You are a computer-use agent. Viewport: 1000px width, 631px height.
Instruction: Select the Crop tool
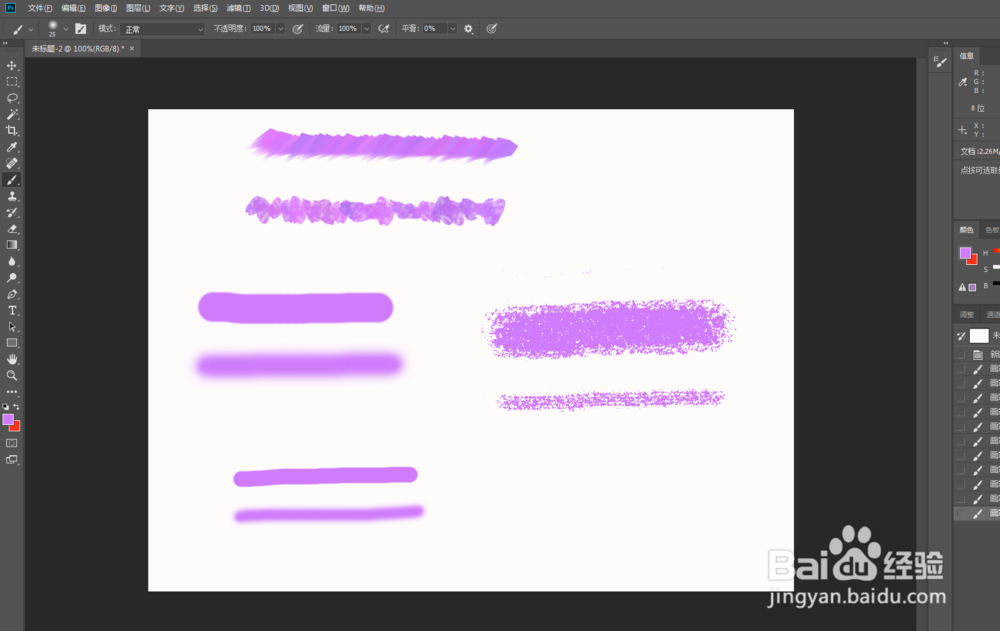[12, 131]
